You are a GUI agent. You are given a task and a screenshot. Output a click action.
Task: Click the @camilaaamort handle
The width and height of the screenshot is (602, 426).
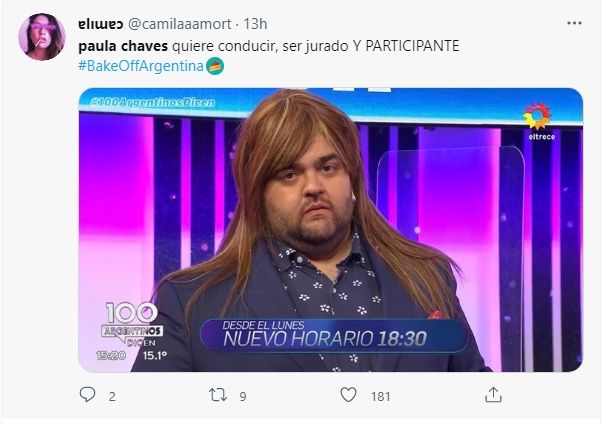pos(179,24)
